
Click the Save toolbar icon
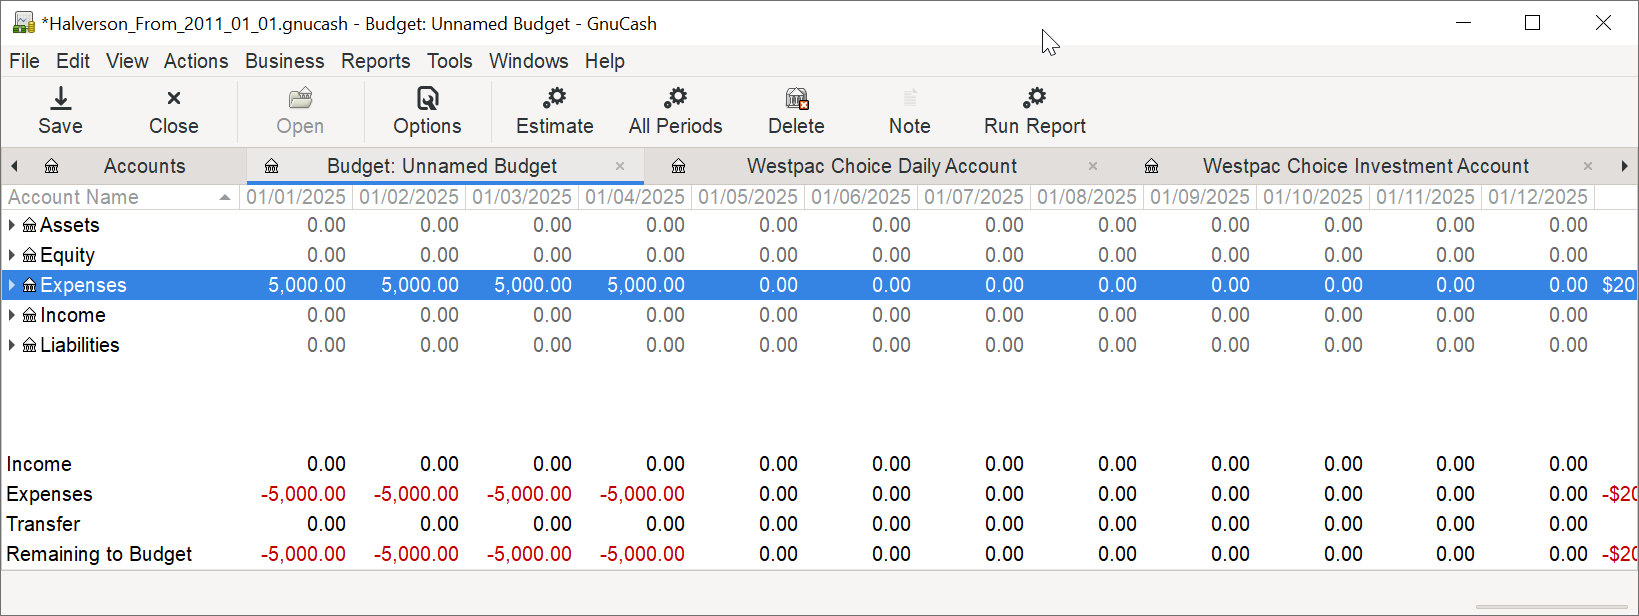(60, 98)
